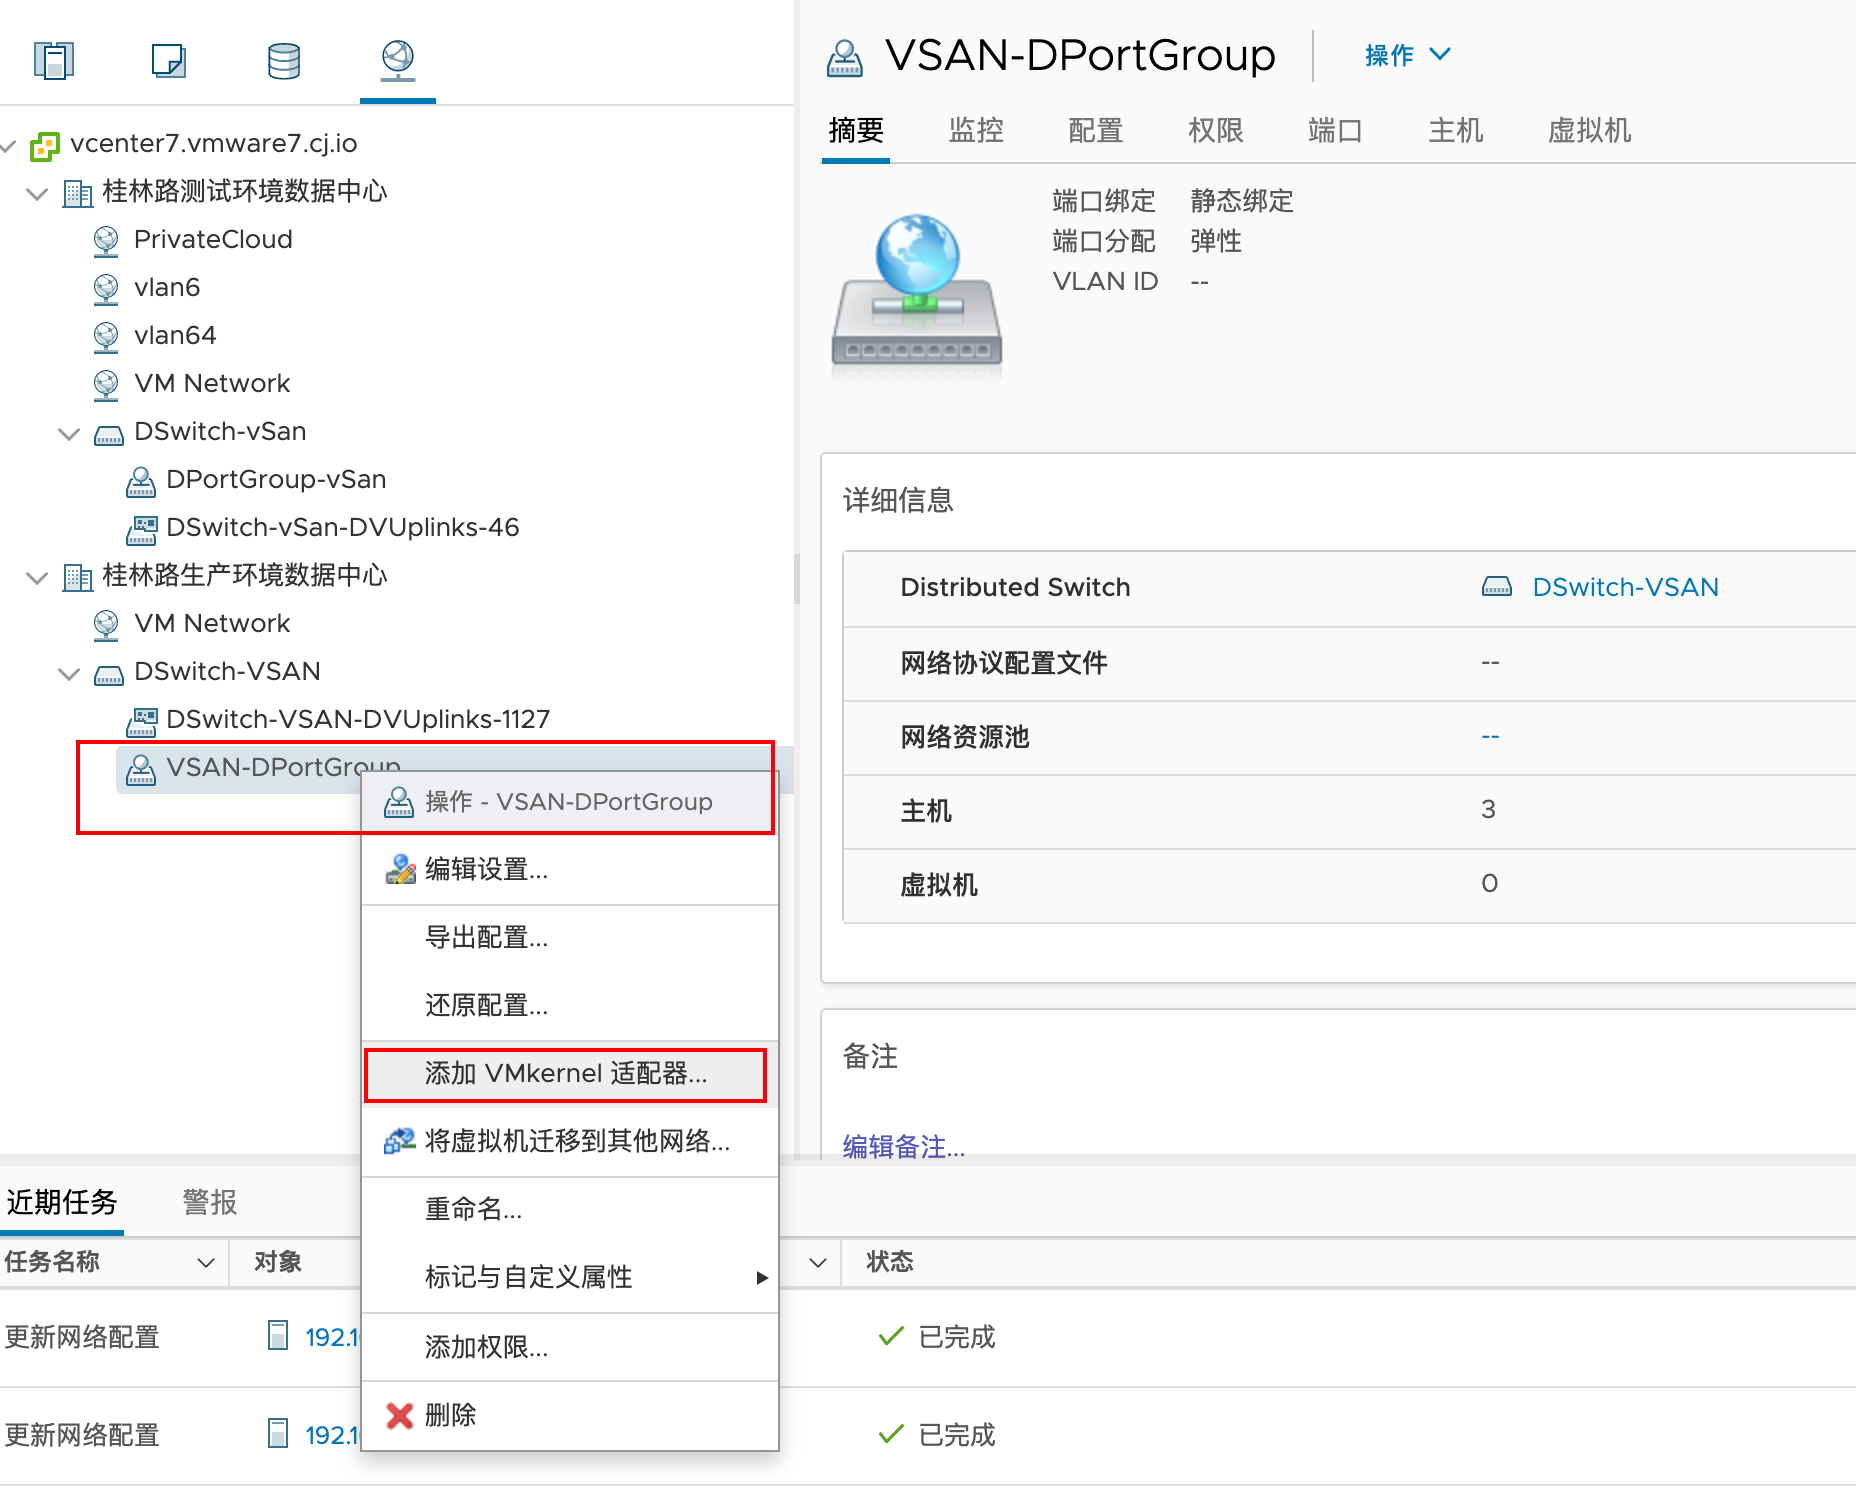The image size is (1856, 1506).
Task: Choose 编辑设置... from the context menu
Action: 570,869
